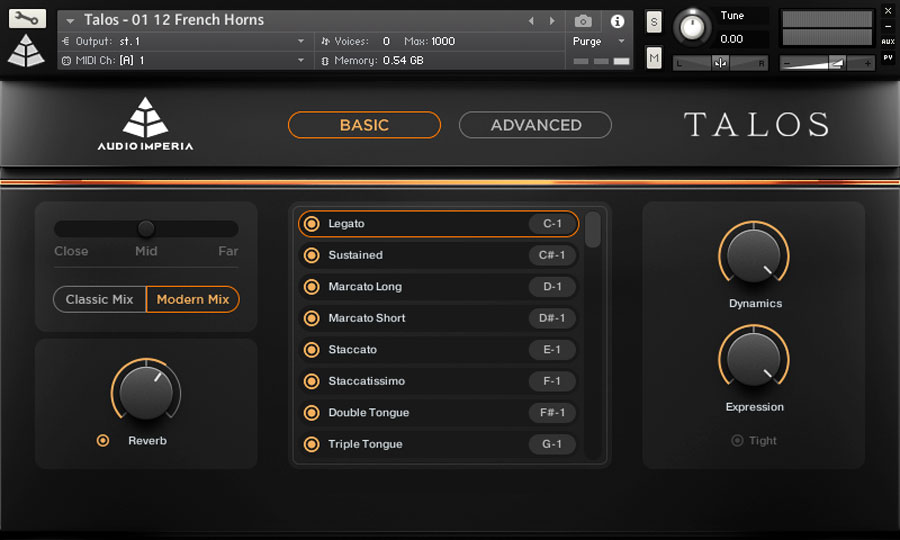Click the volume minus icon

(787, 64)
